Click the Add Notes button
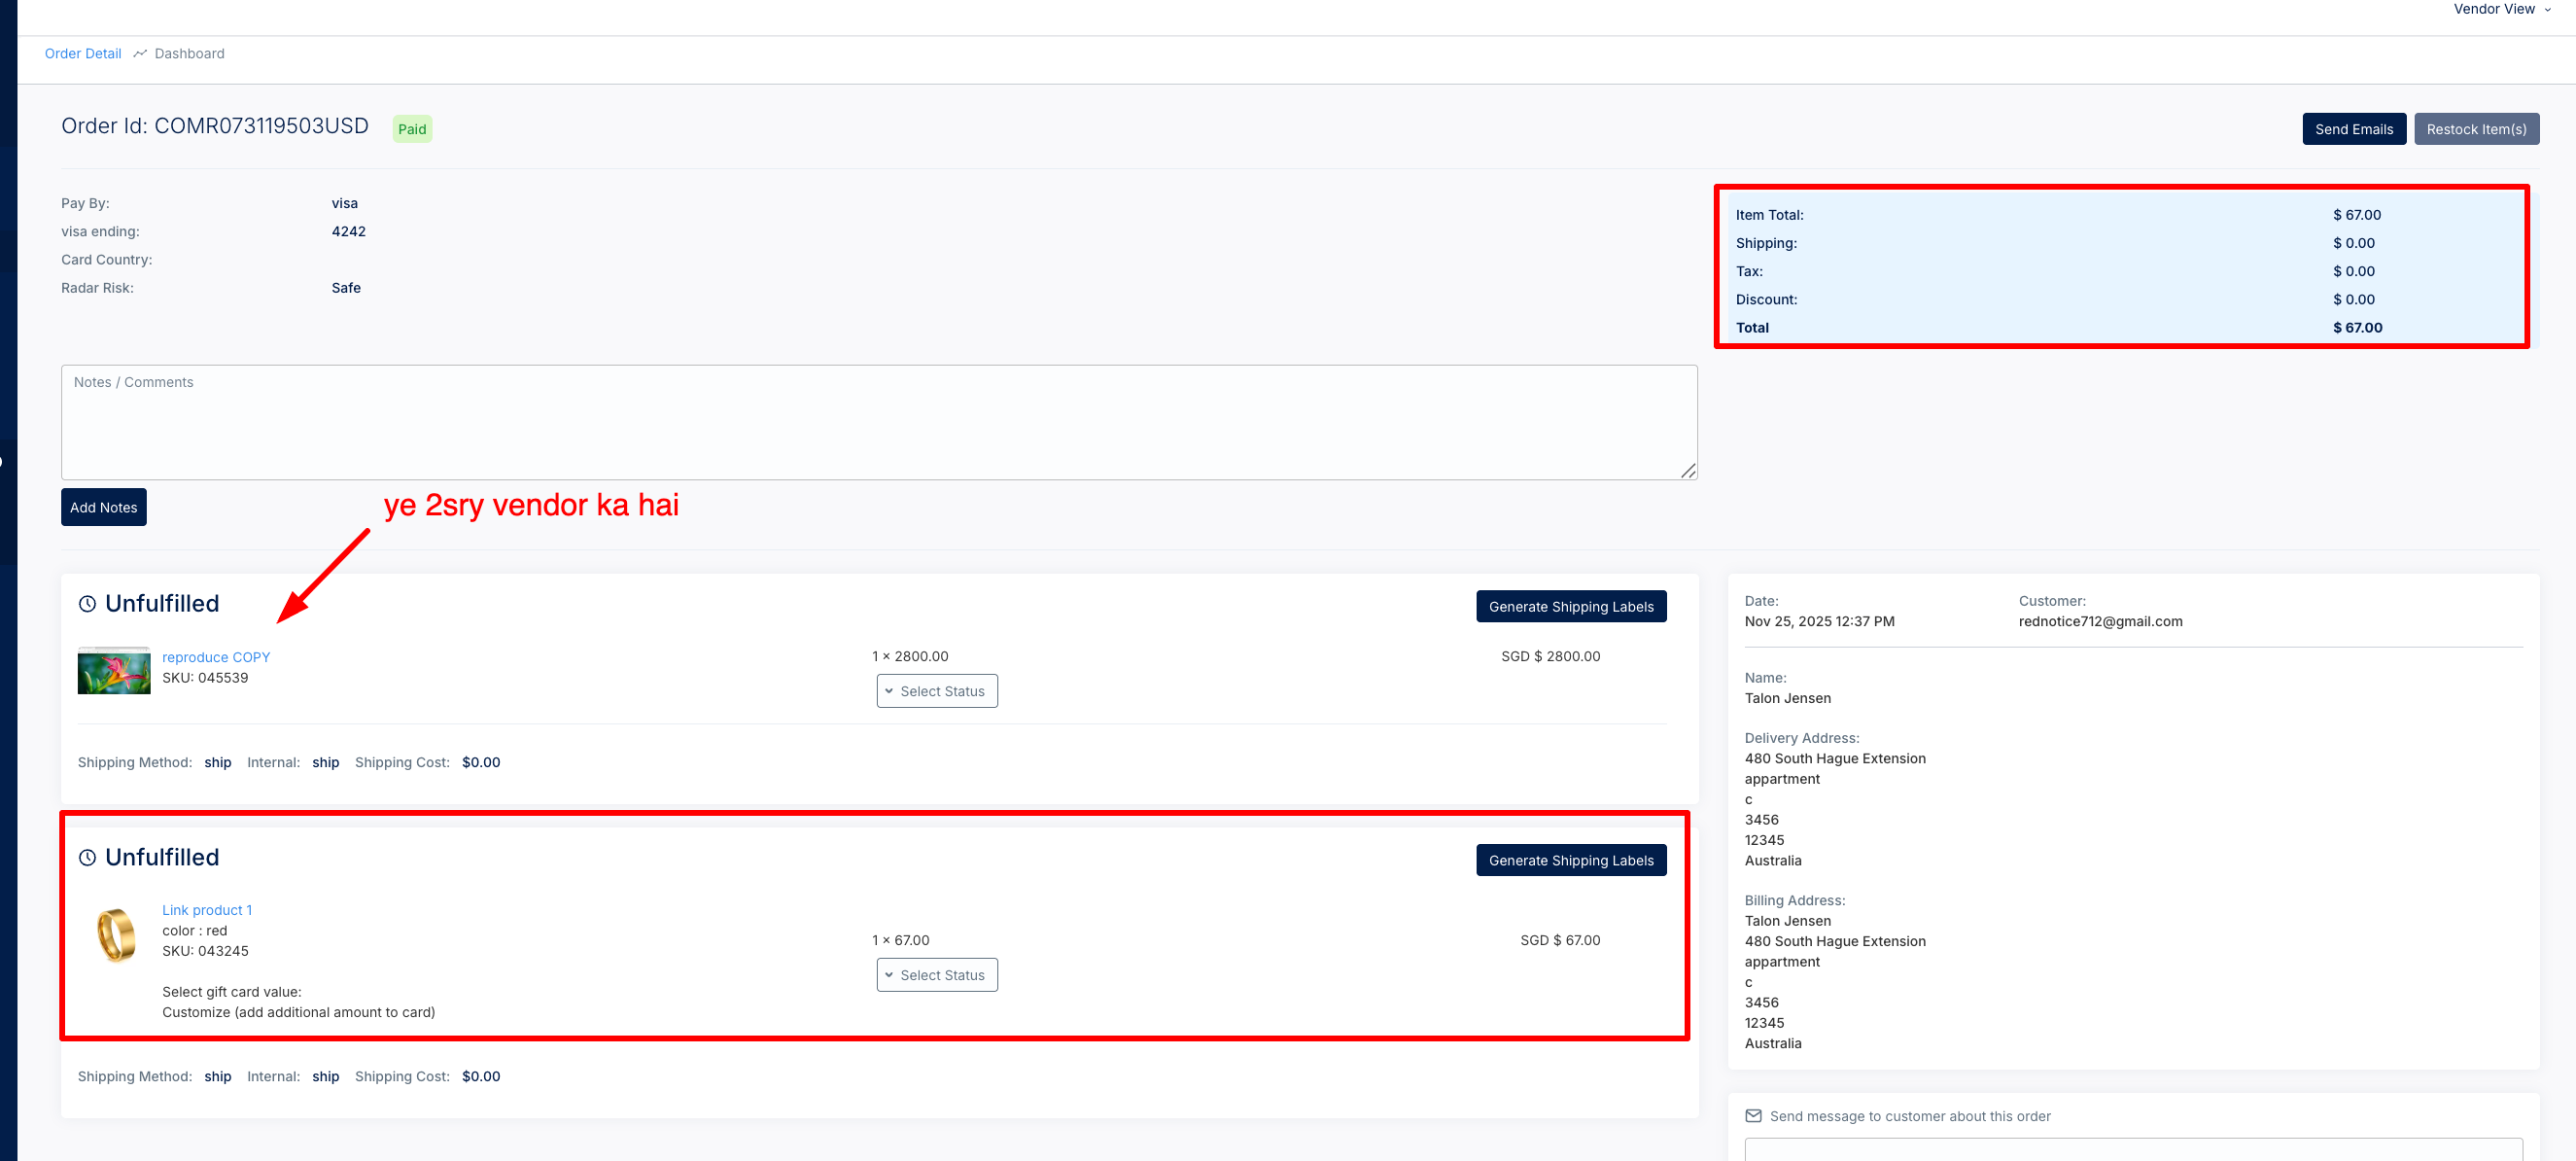This screenshot has width=2576, height=1161. coord(104,507)
